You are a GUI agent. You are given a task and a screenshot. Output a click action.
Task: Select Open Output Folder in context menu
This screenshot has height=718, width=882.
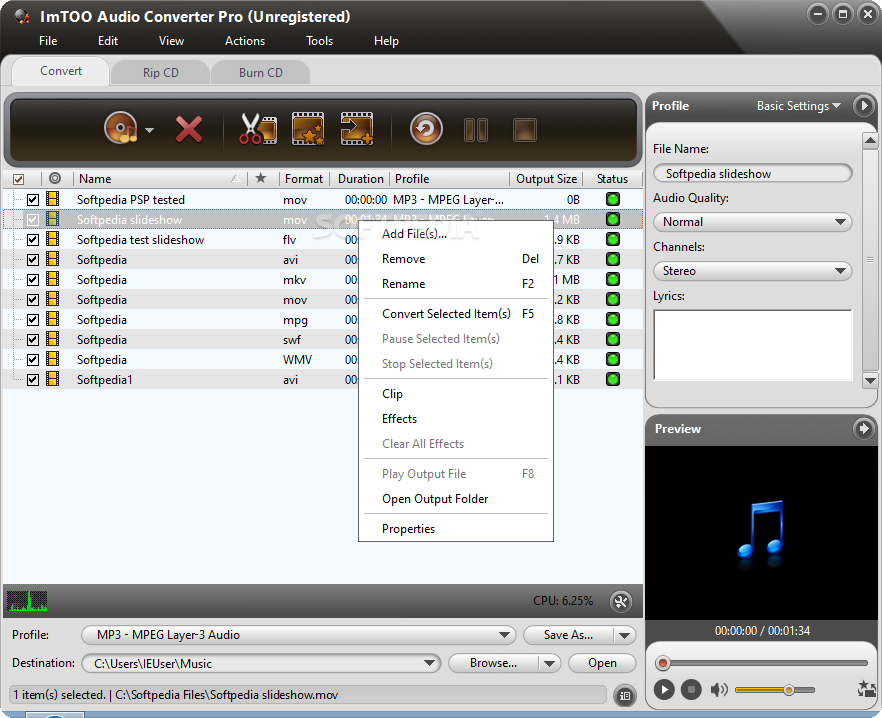pos(456,499)
